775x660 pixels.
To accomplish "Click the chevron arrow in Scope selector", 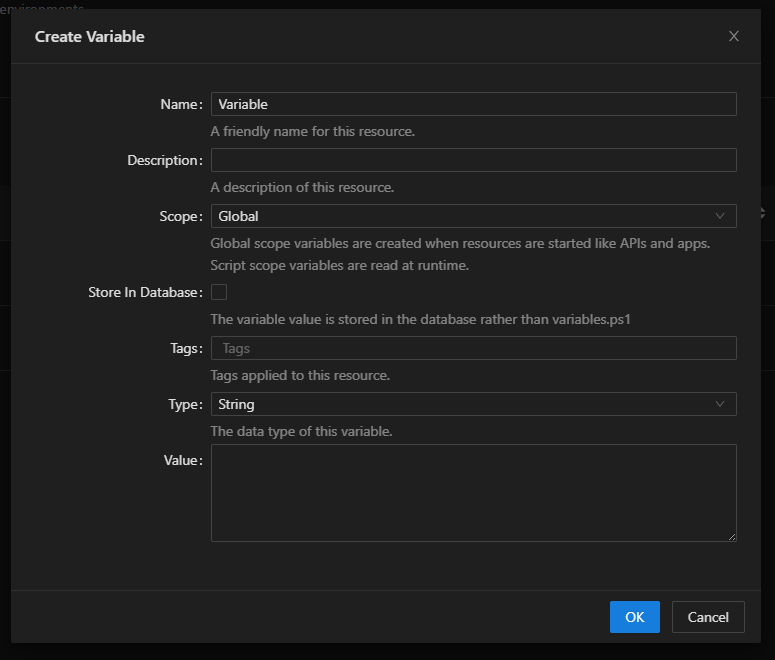I will 720,216.
